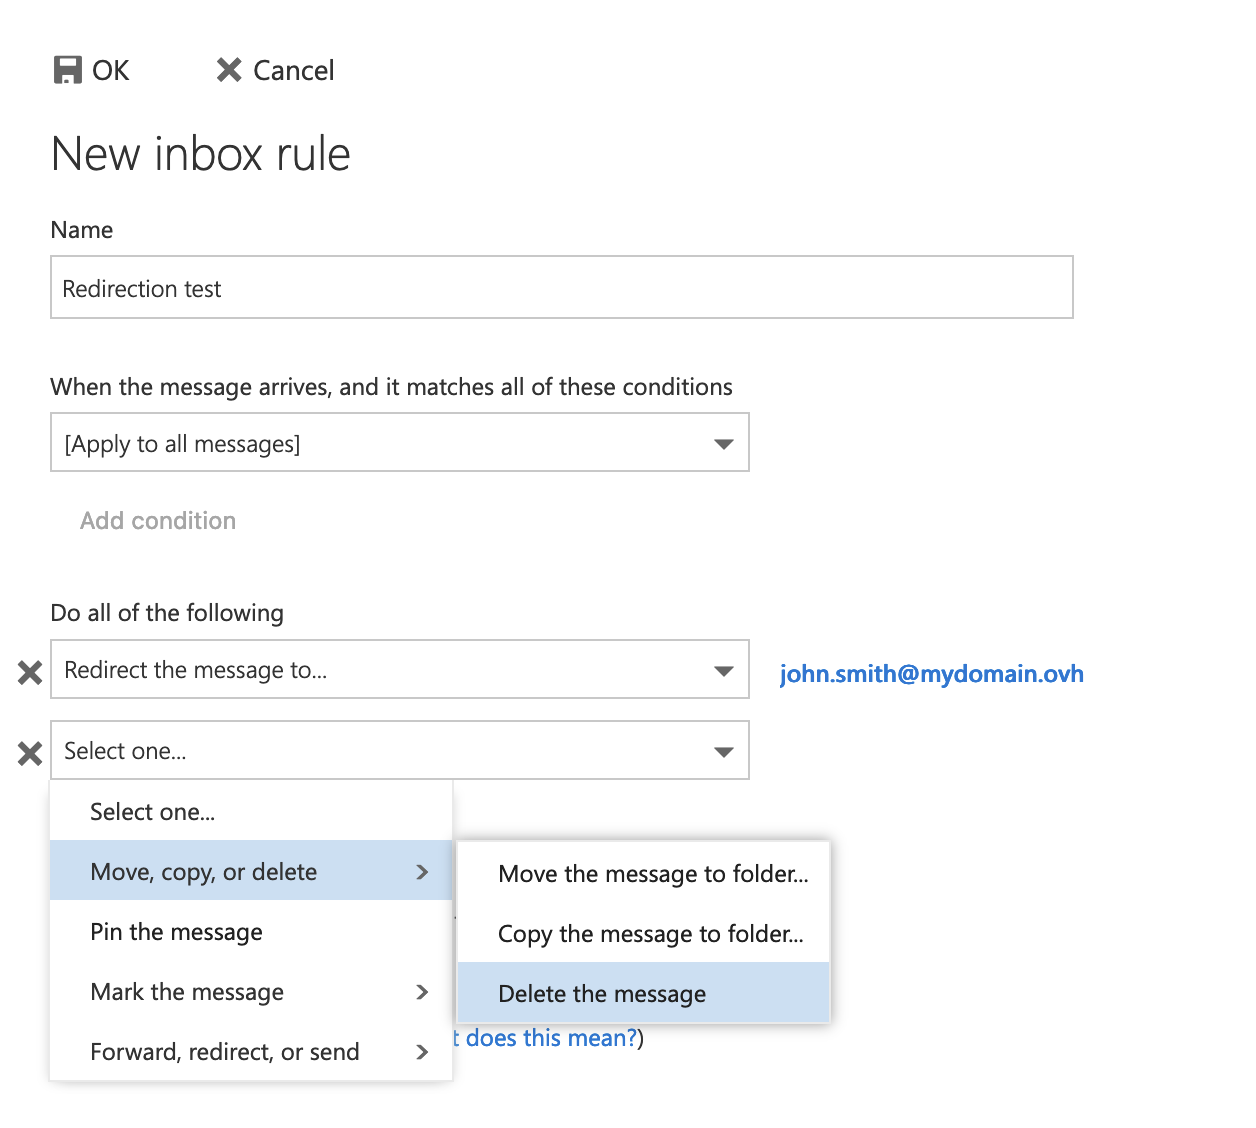Choose Copy the message to folder option

click(x=650, y=933)
